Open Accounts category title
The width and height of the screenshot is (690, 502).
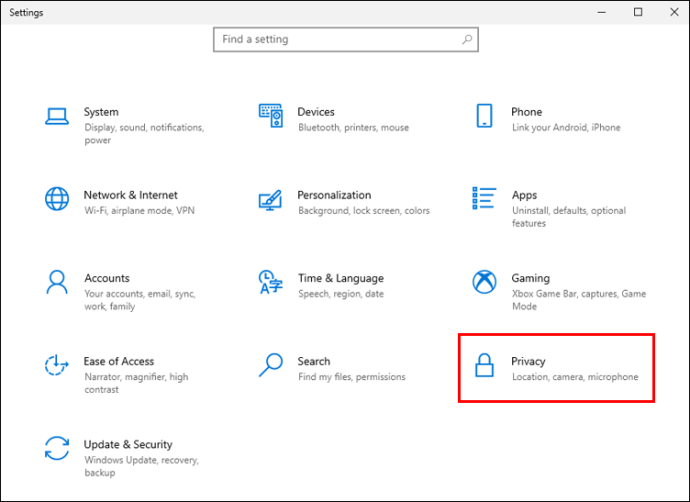pyautogui.click(x=107, y=278)
